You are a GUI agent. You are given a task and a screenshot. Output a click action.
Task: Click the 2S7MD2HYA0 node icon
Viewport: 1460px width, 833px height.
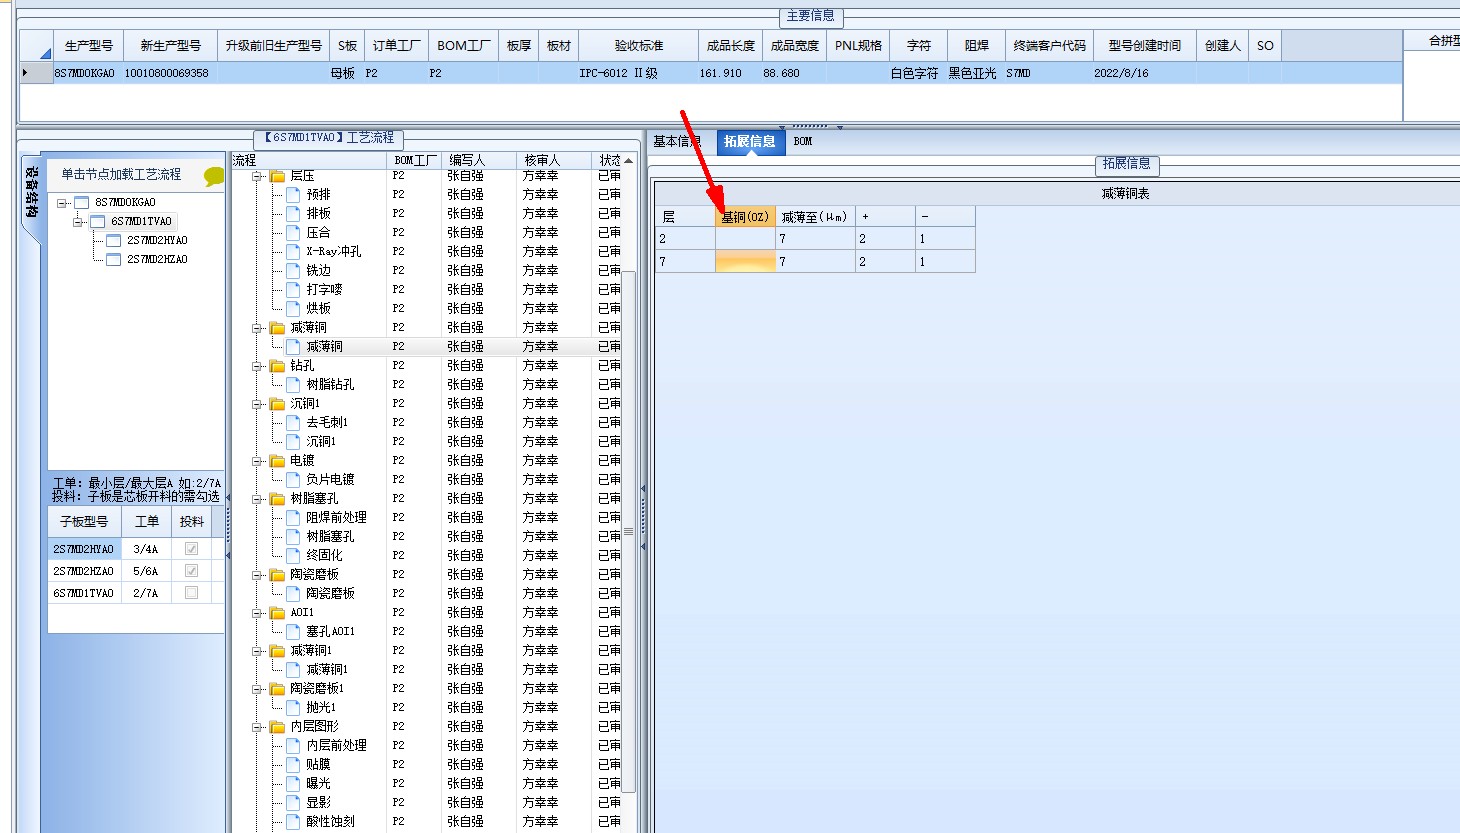pyautogui.click(x=114, y=240)
